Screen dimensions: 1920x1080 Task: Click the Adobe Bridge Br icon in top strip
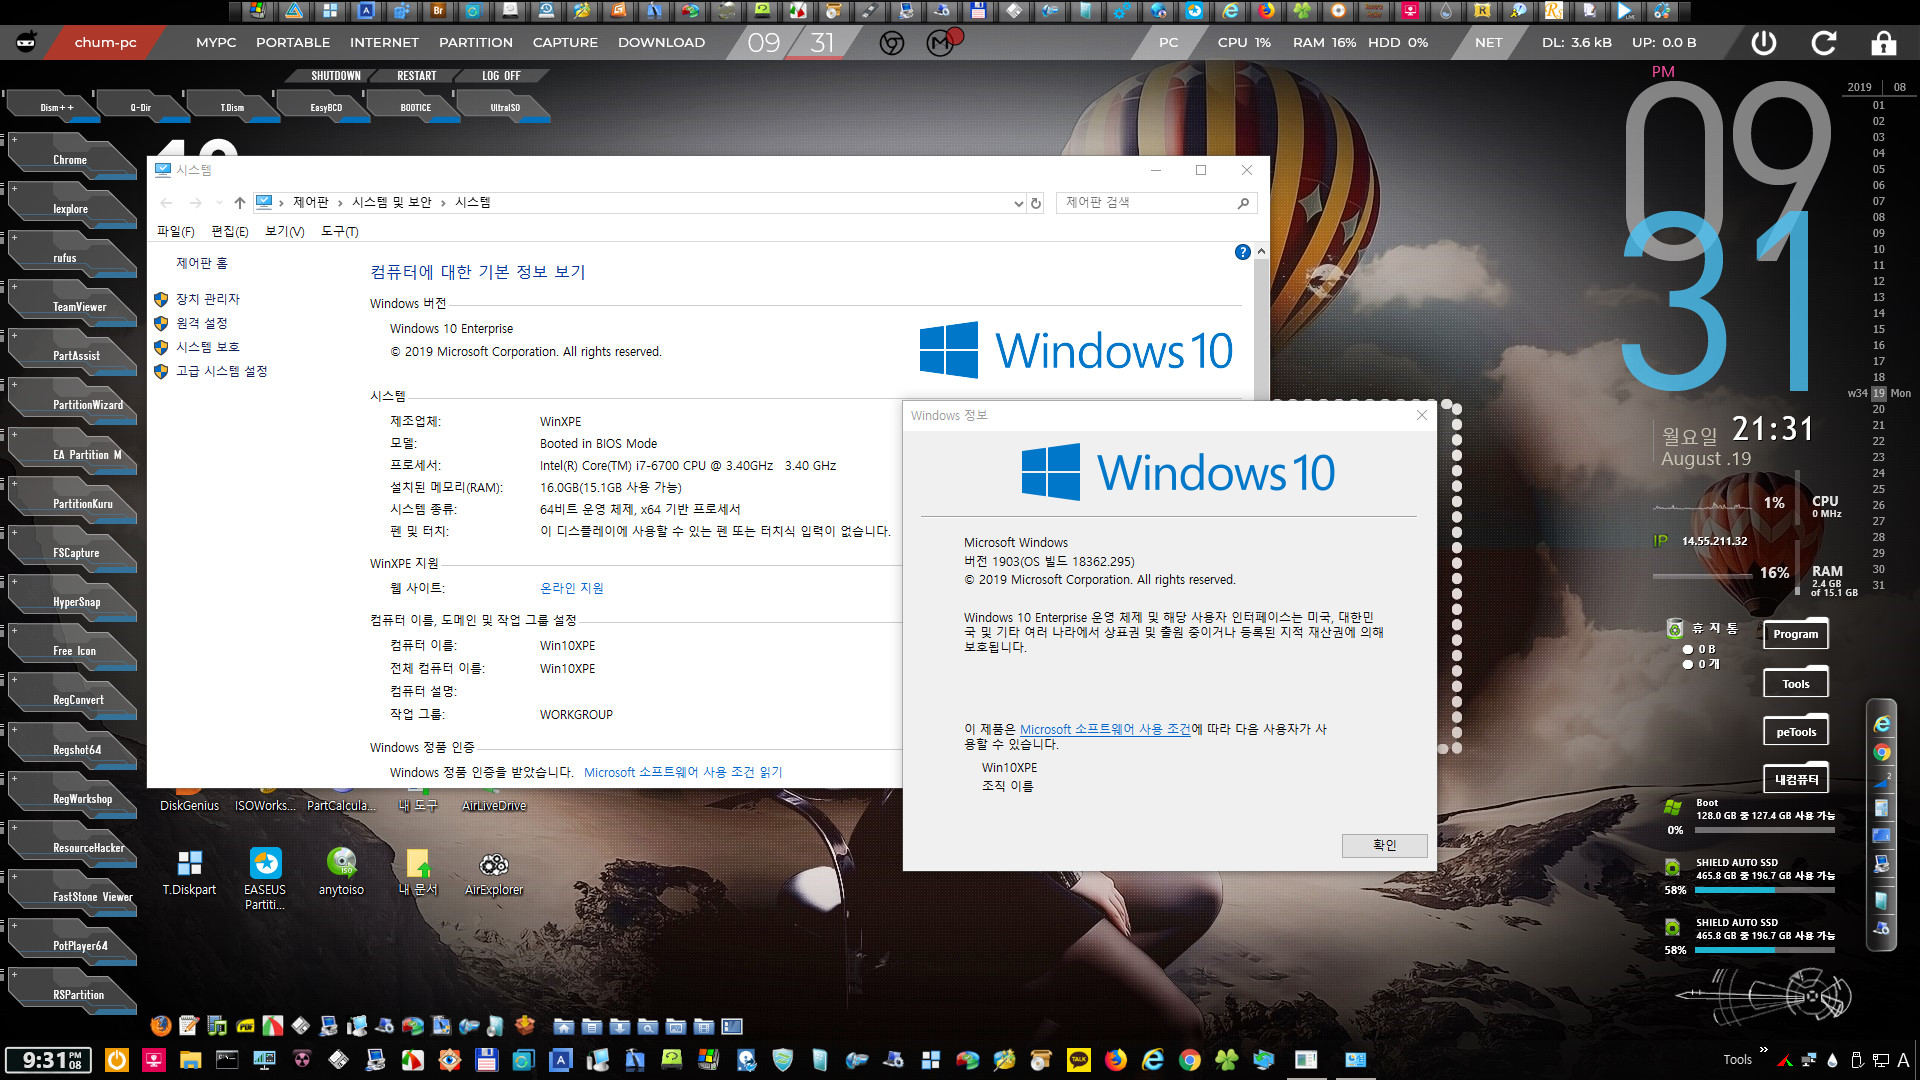coord(438,11)
